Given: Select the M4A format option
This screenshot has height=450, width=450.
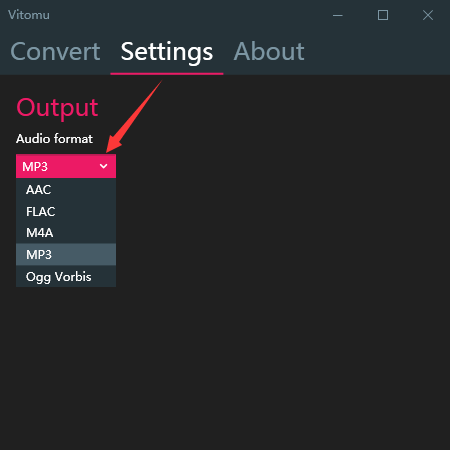Looking at the screenshot, I should tap(66, 233).
